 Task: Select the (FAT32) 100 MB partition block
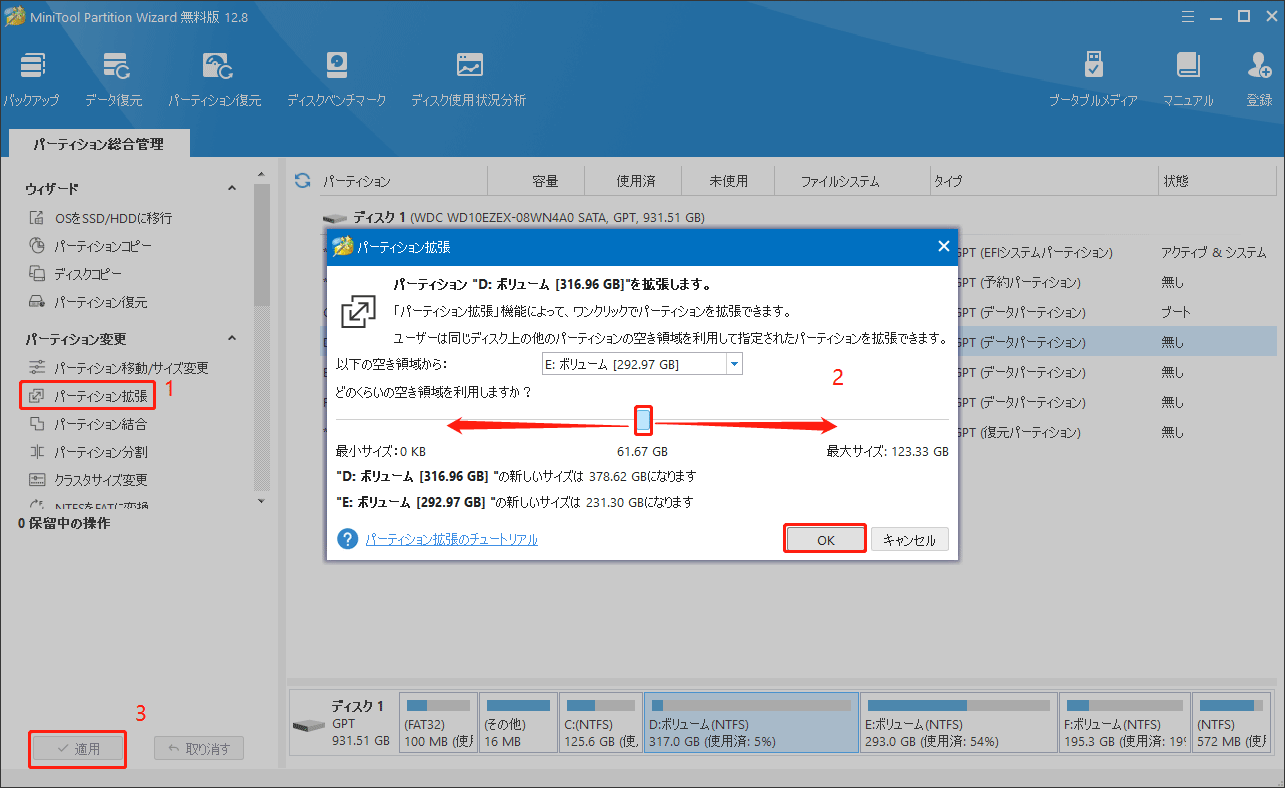(x=437, y=722)
